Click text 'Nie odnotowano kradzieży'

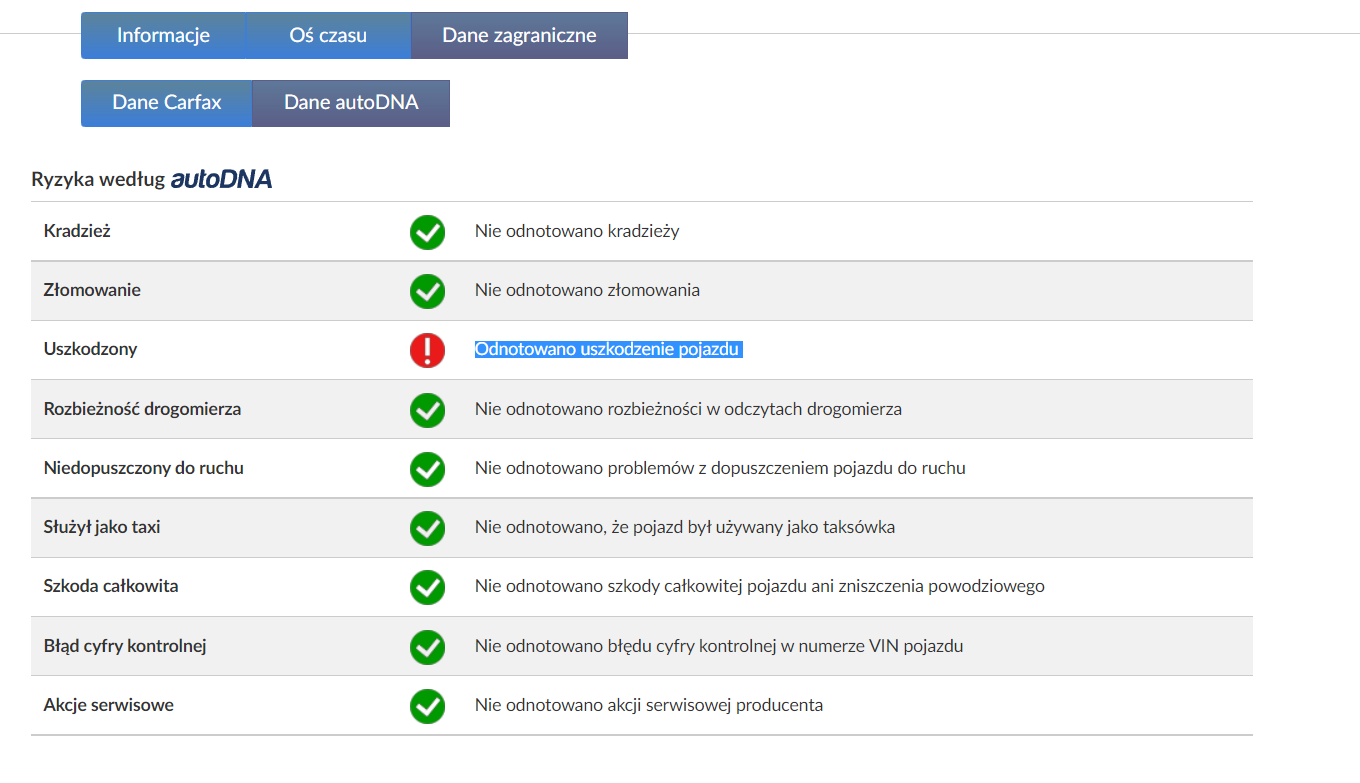point(577,231)
